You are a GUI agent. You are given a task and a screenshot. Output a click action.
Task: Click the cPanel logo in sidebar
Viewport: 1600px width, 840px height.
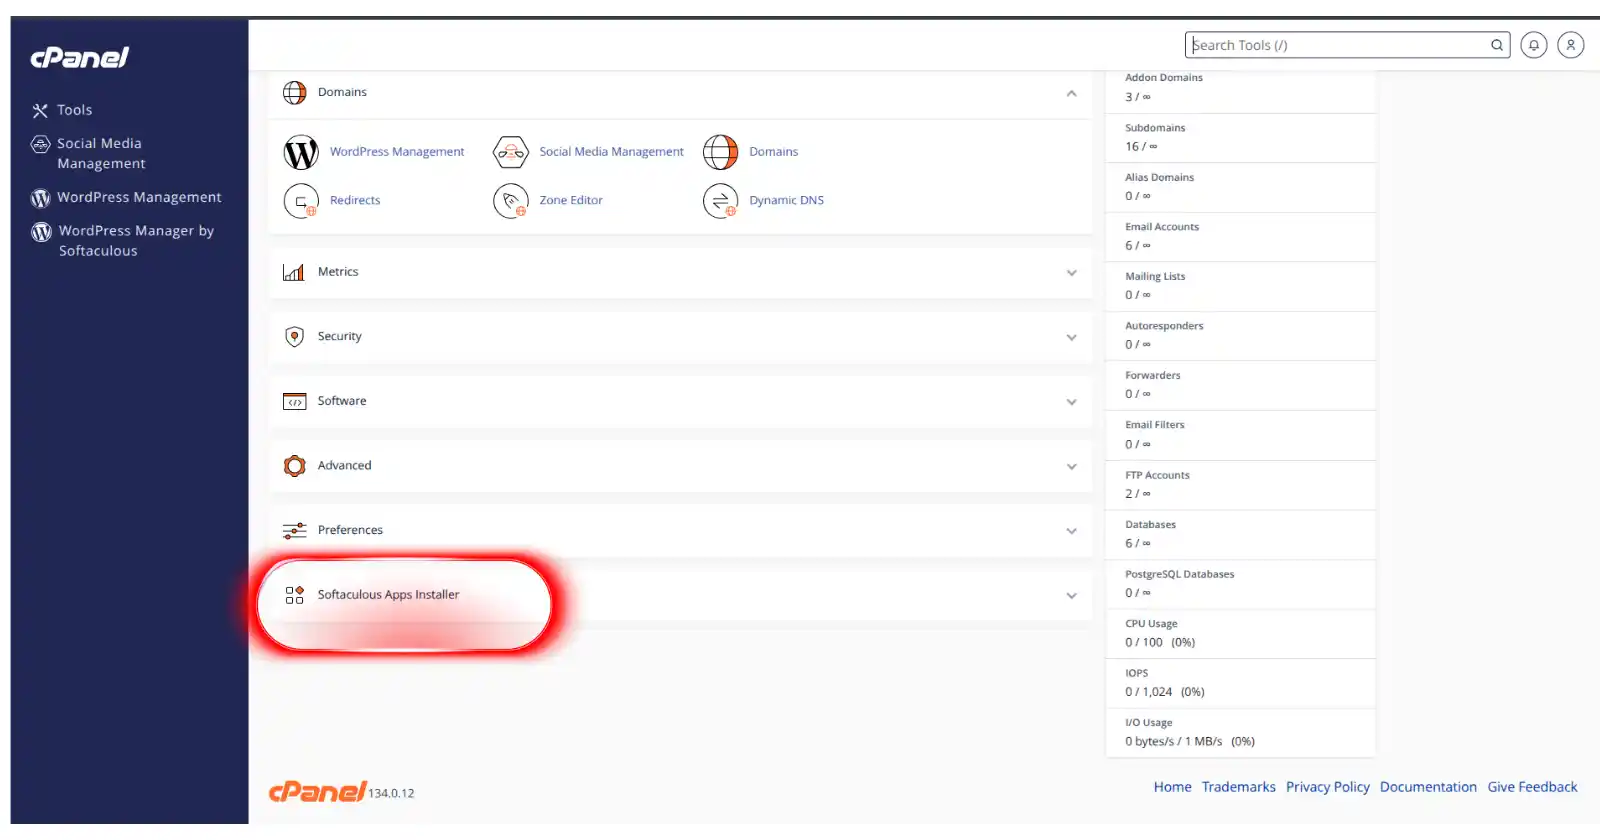coord(80,58)
